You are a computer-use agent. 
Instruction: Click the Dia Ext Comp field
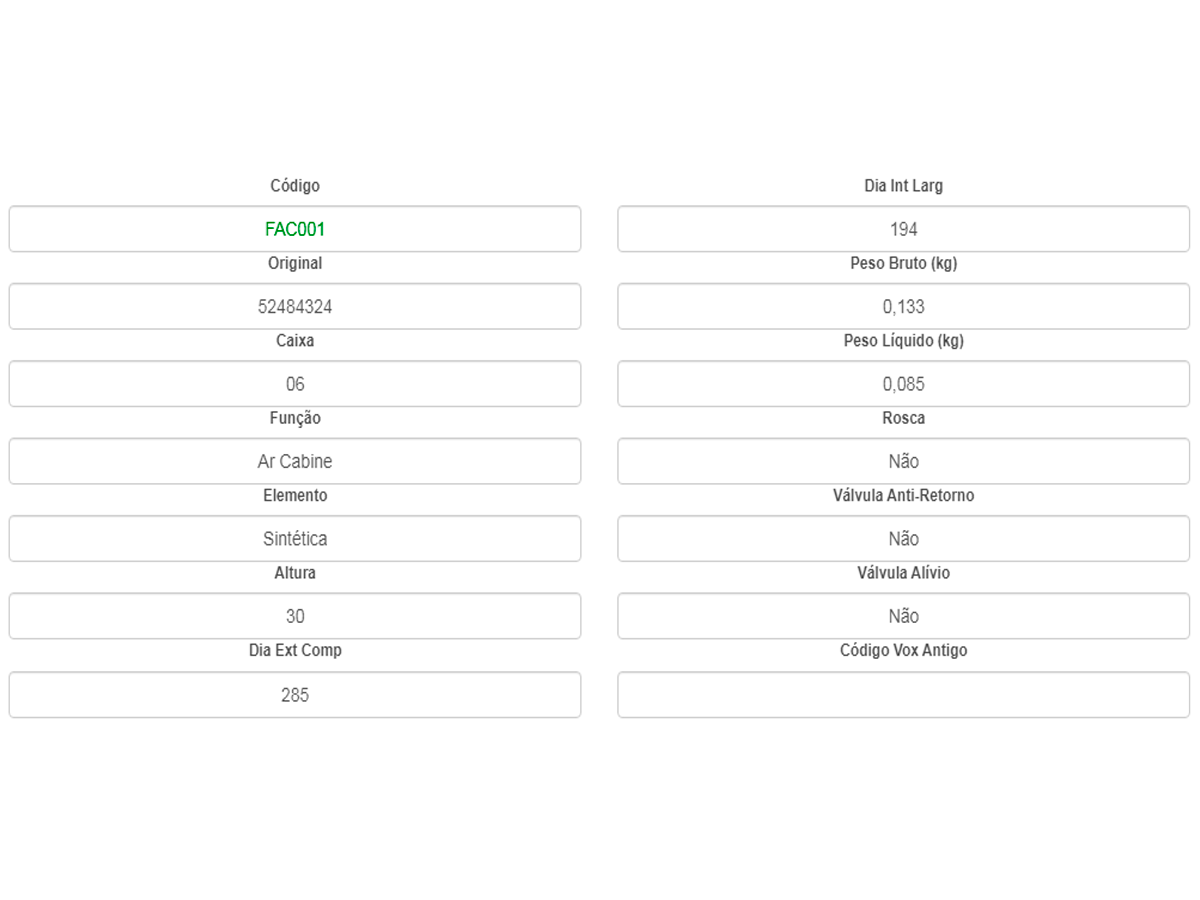295,694
